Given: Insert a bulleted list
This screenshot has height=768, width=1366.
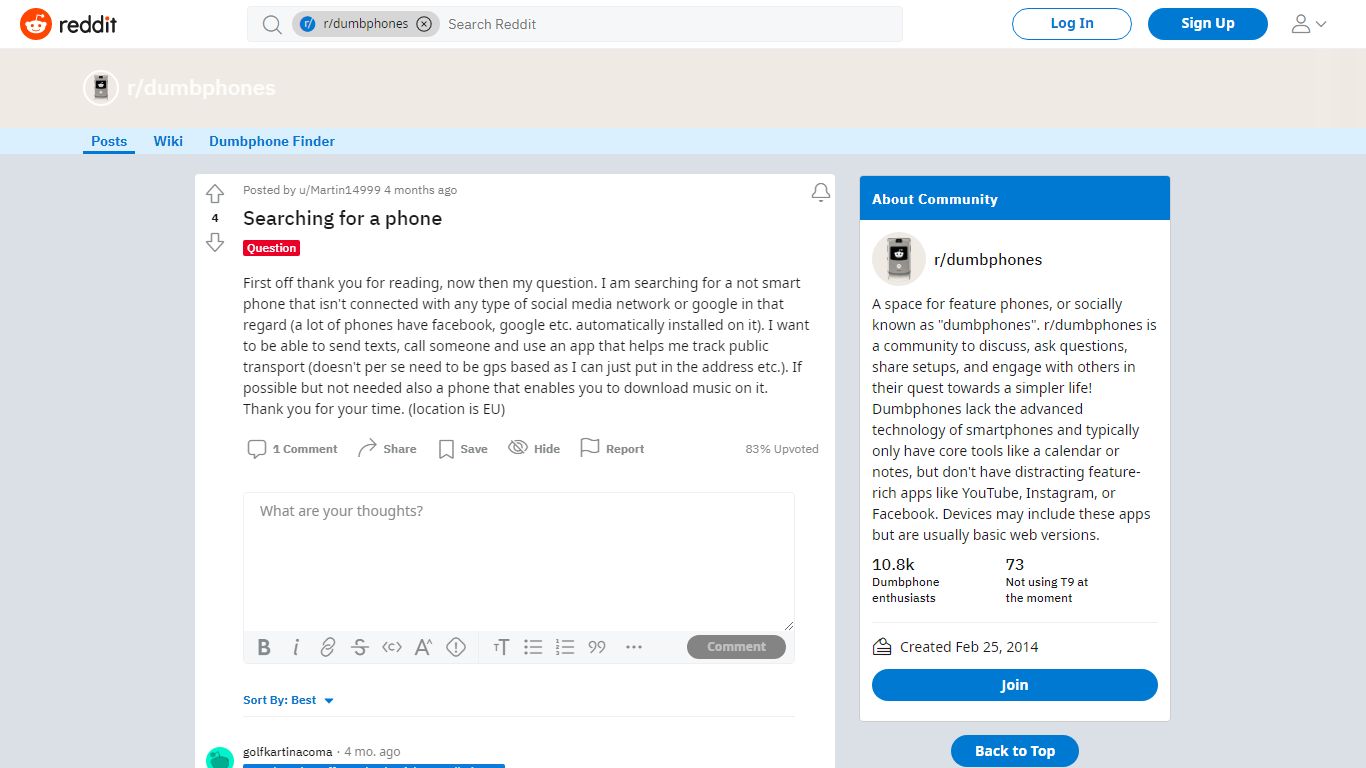Looking at the screenshot, I should [x=533, y=647].
